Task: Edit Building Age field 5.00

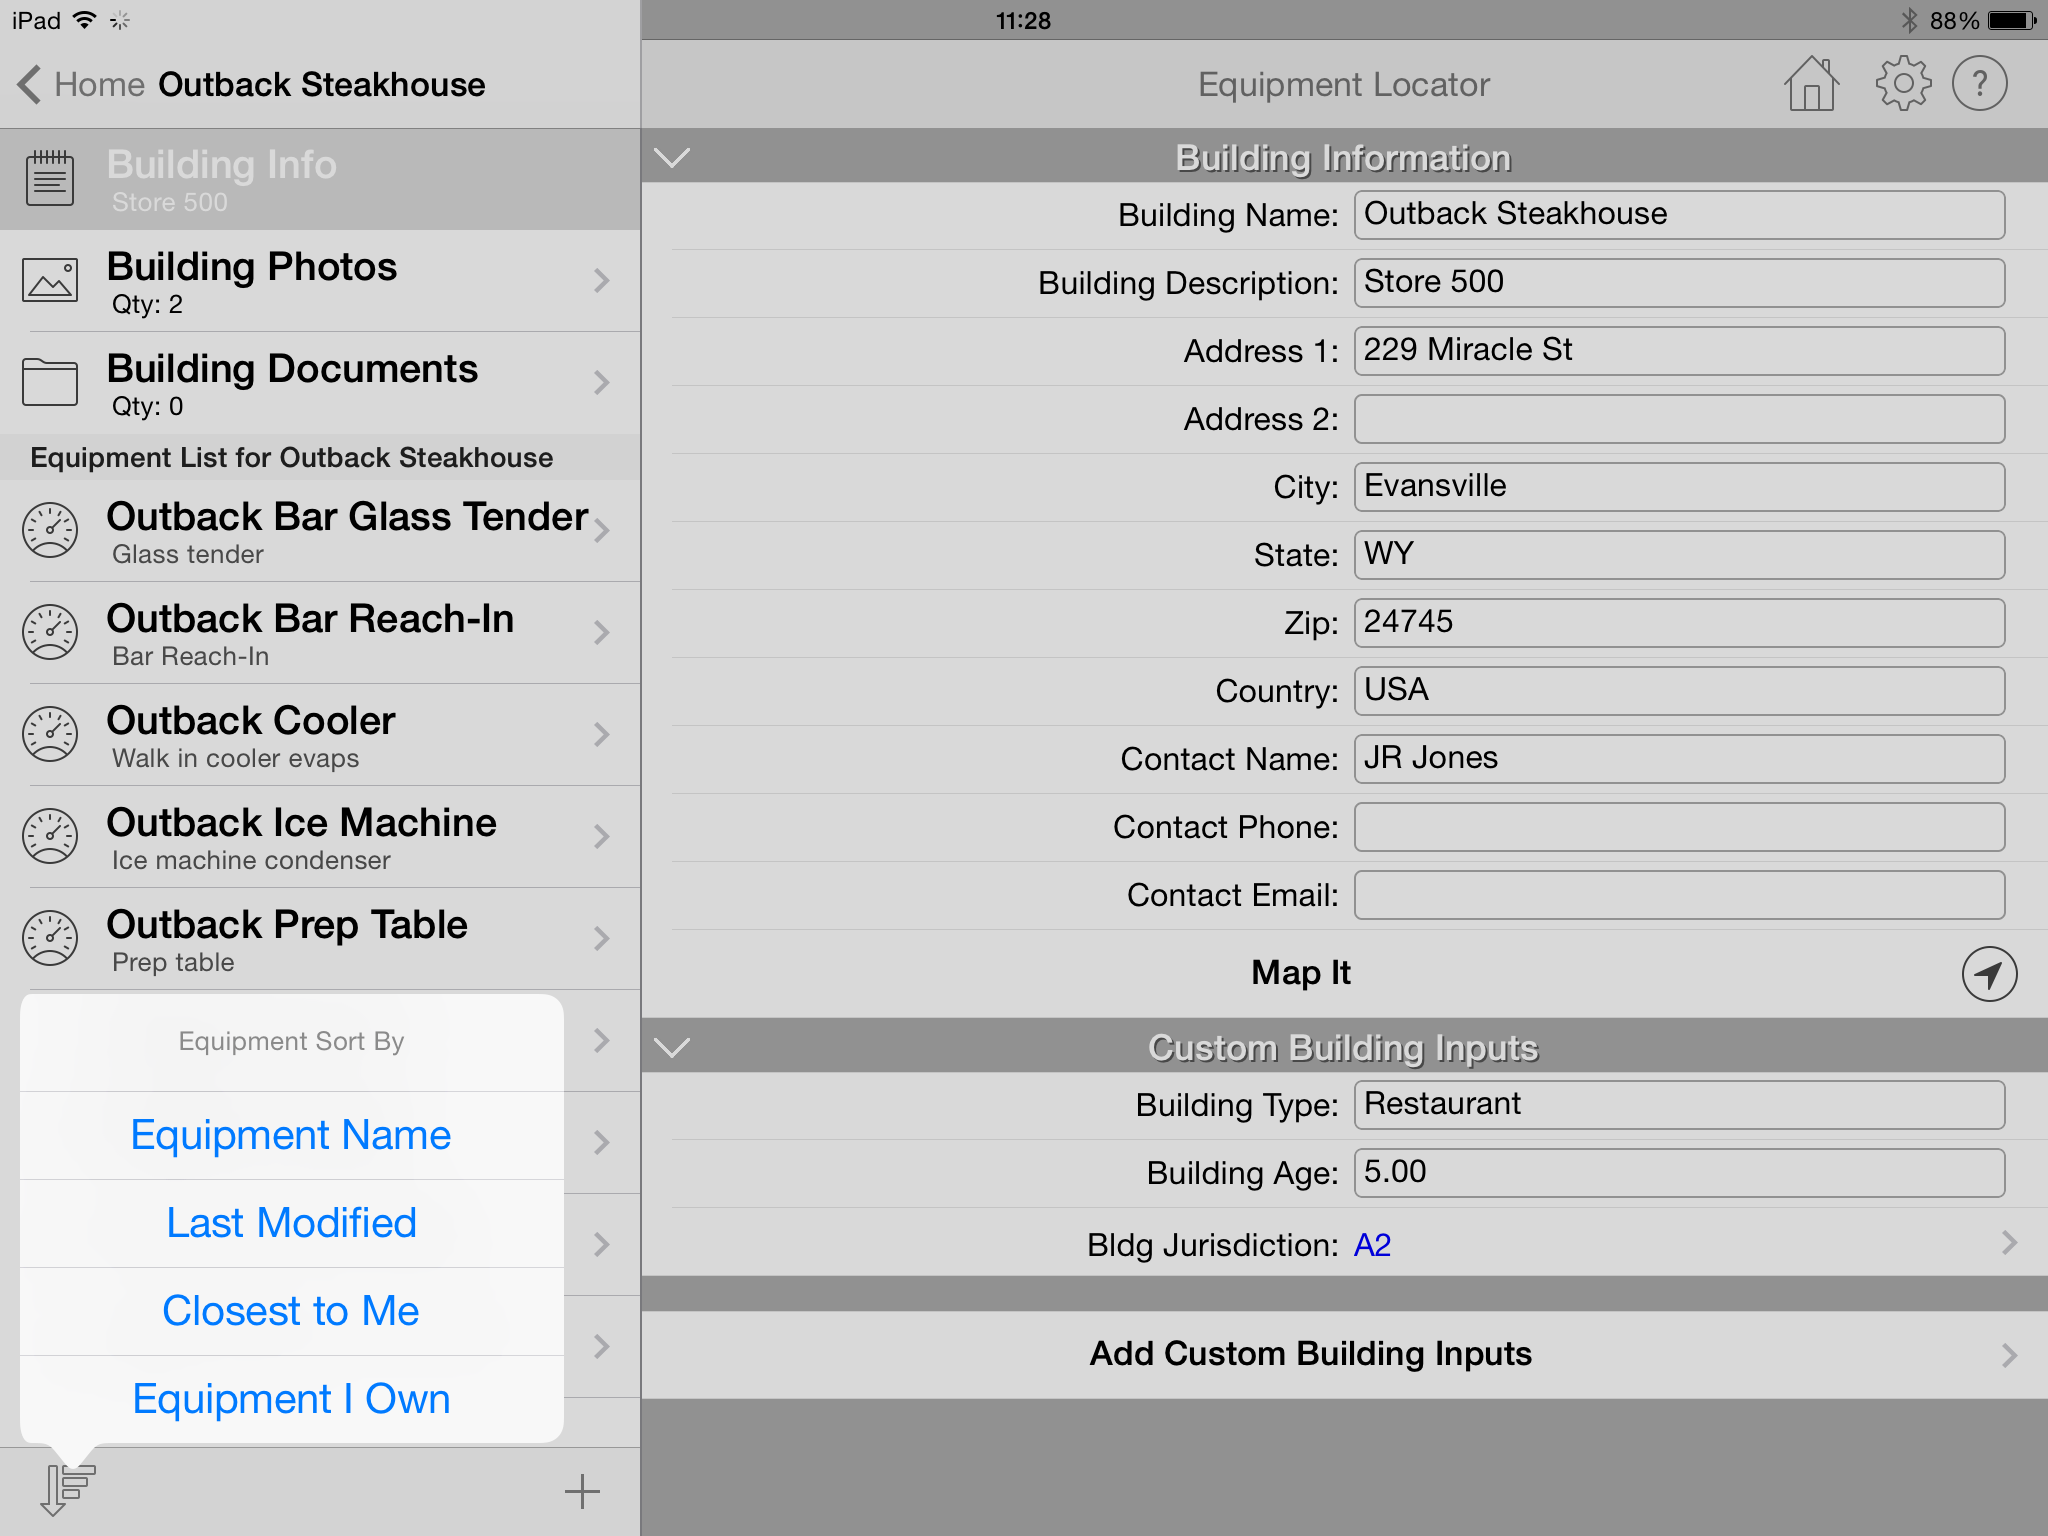Action: (x=1679, y=1173)
